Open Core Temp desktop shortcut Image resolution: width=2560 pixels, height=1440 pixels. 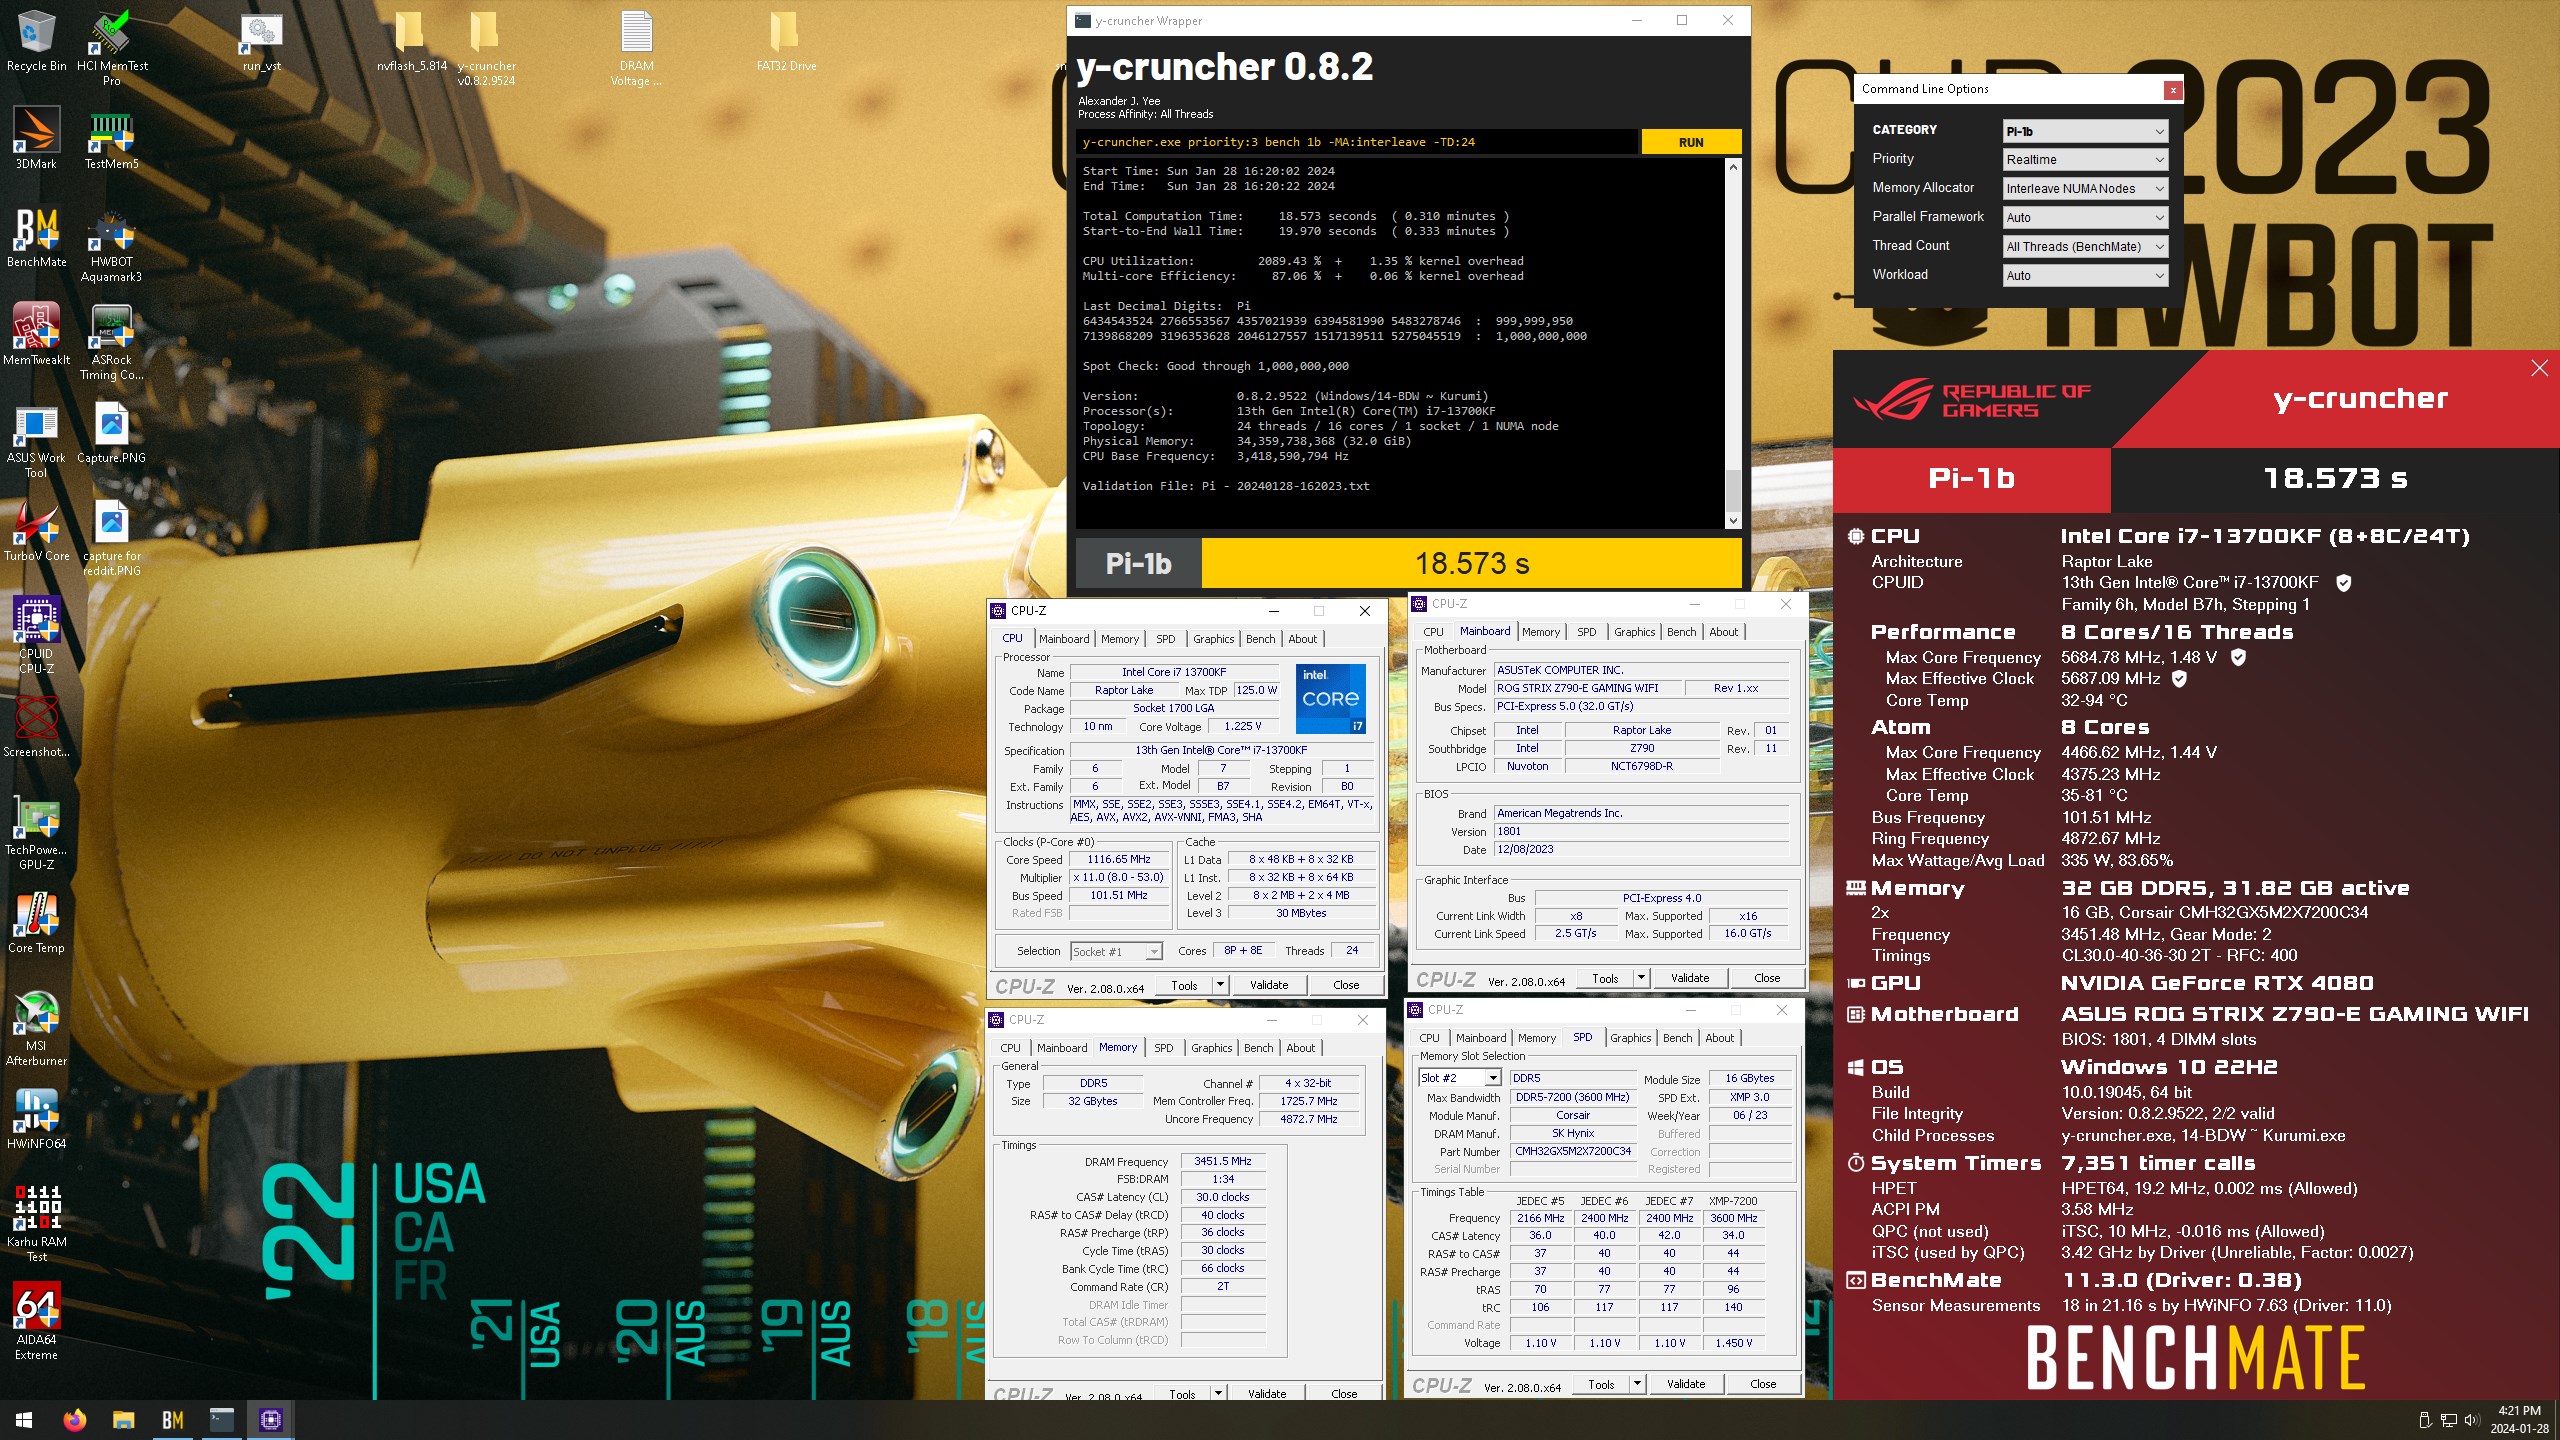point(37,923)
